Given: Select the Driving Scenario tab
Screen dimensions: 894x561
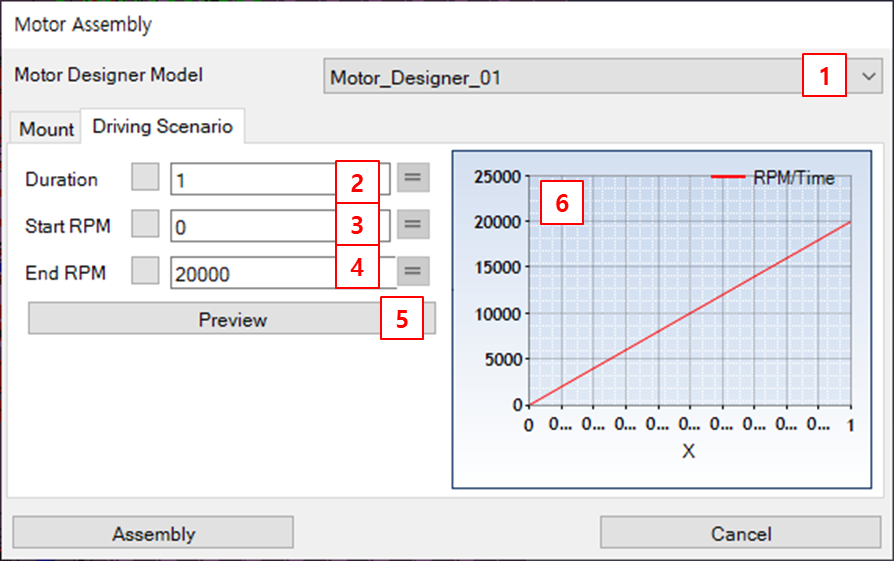Looking at the screenshot, I should click(x=162, y=126).
